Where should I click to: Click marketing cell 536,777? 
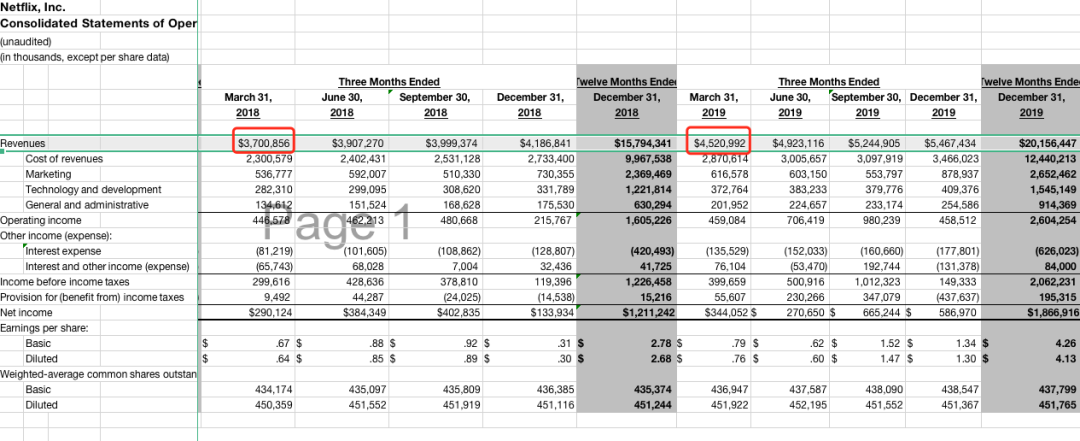(x=273, y=174)
